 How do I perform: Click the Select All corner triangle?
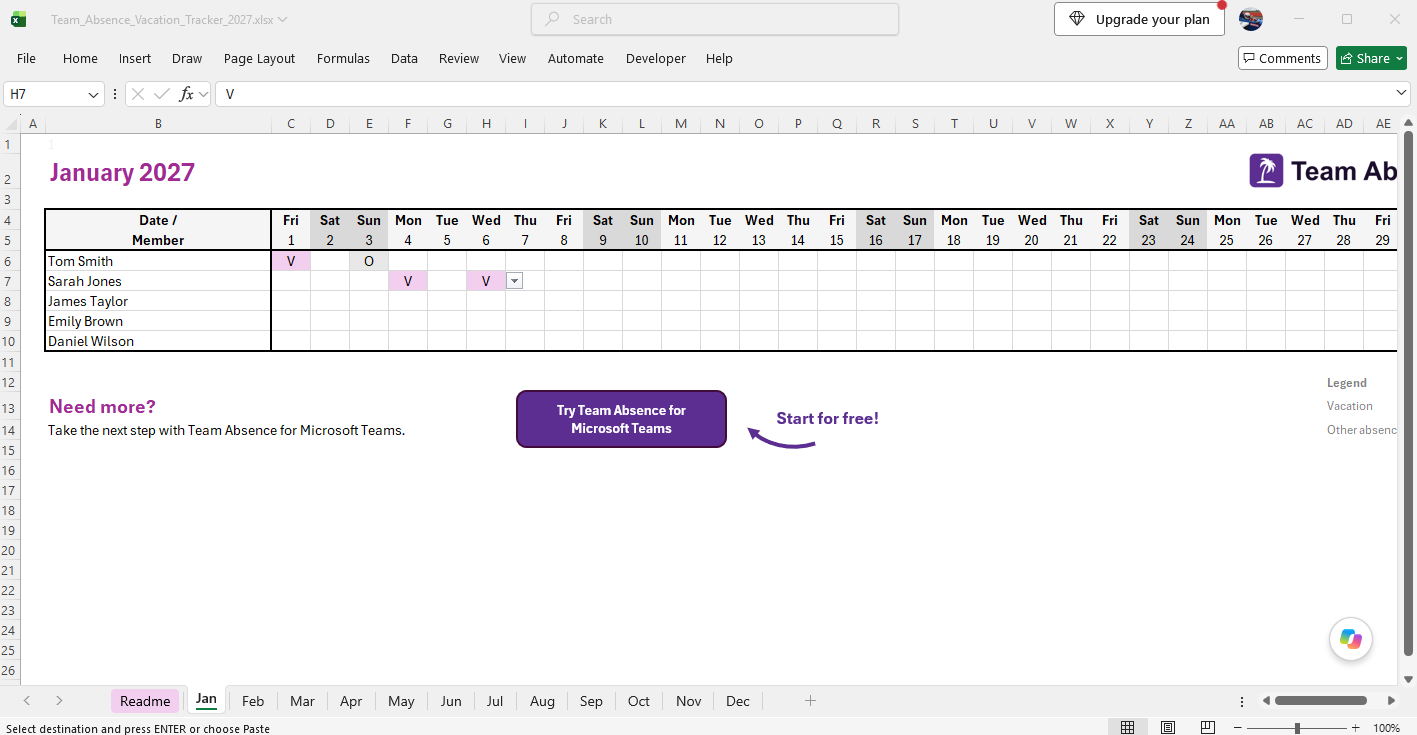point(11,124)
